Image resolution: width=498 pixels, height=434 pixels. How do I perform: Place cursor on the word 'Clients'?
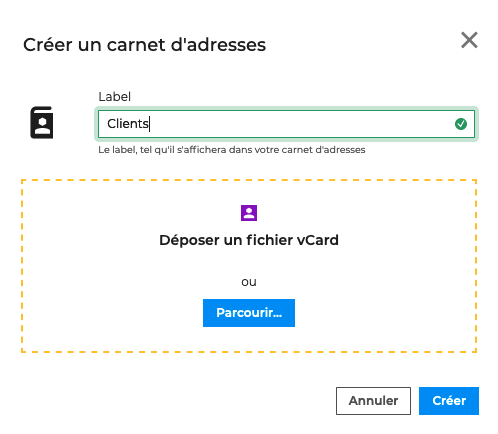pyautogui.click(x=128, y=124)
